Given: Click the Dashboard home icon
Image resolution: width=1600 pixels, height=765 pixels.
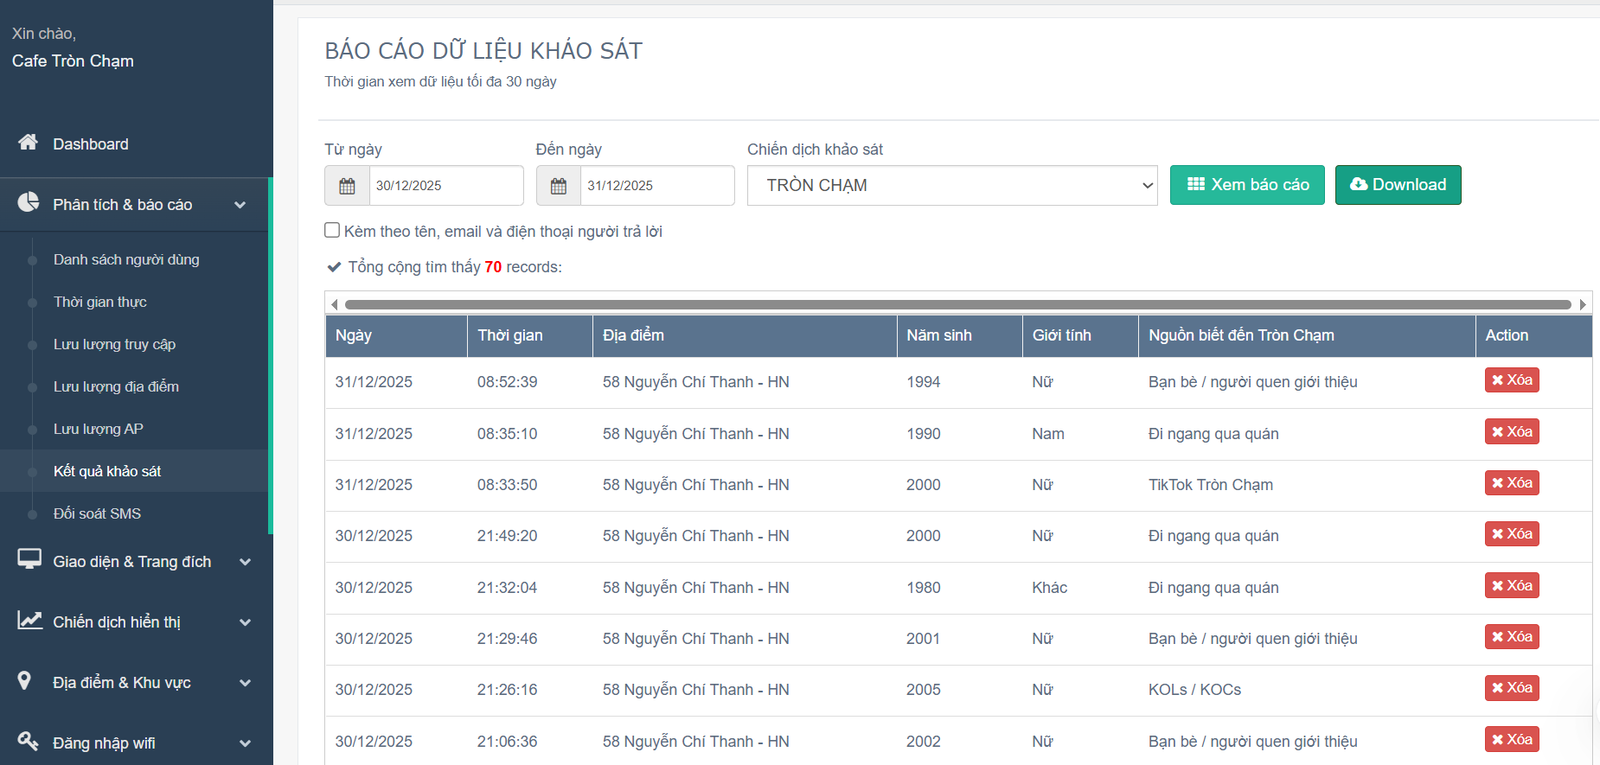Looking at the screenshot, I should click(28, 143).
